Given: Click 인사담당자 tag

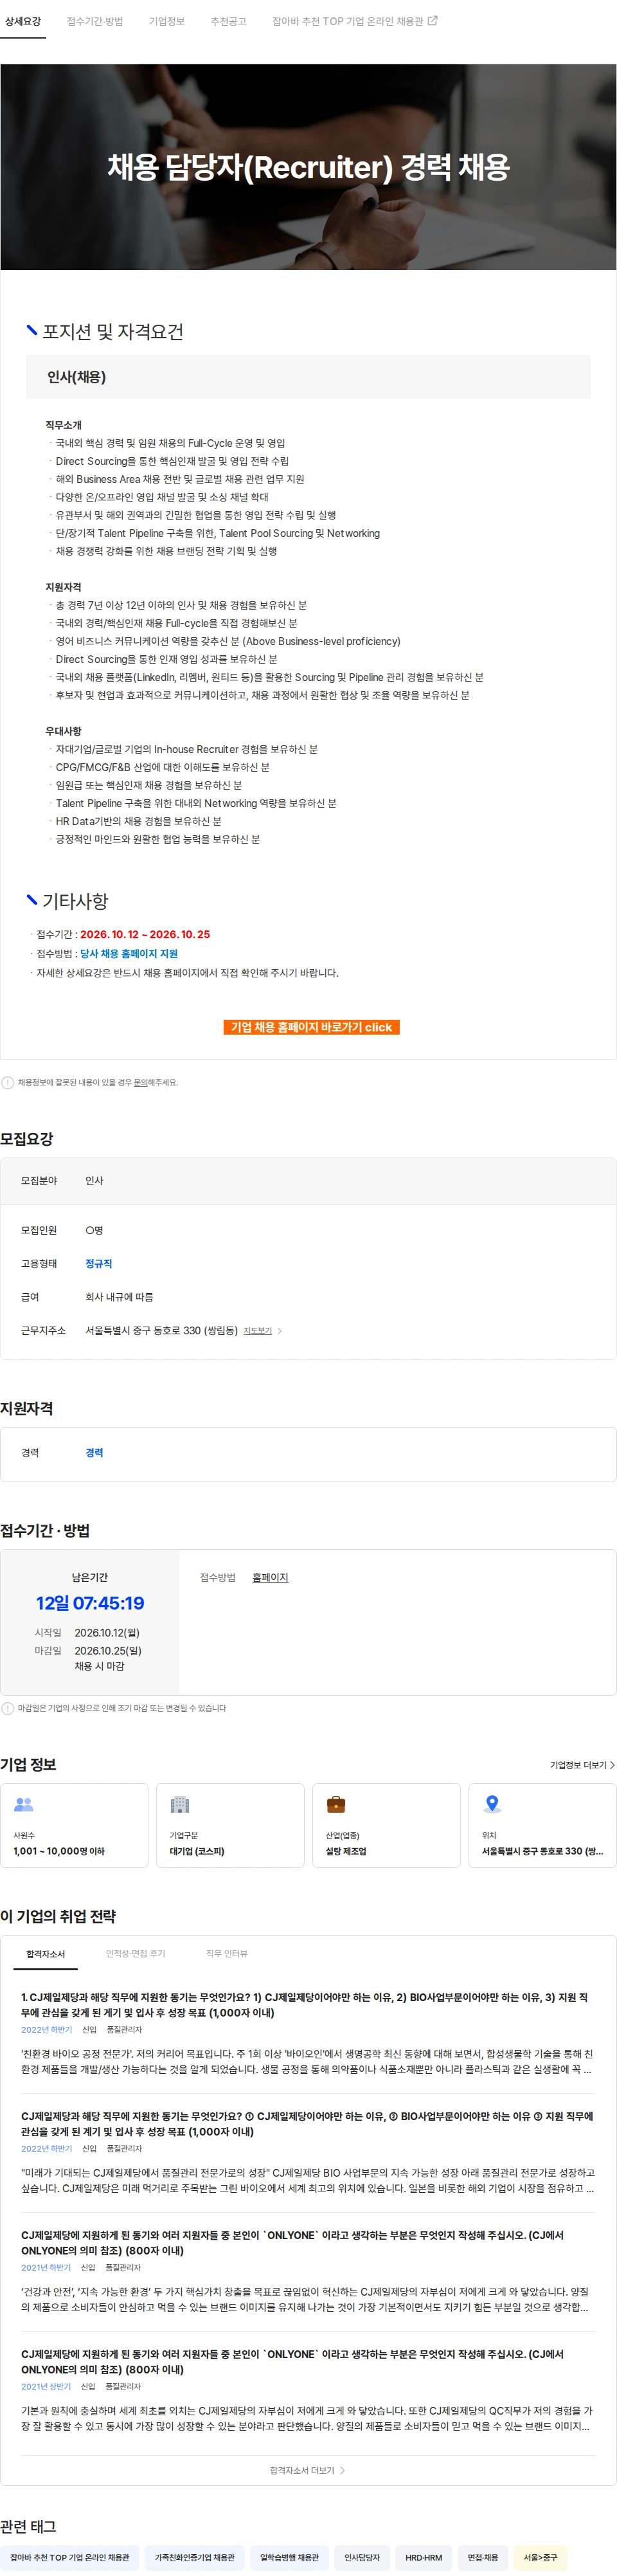Looking at the screenshot, I should click(x=362, y=2557).
